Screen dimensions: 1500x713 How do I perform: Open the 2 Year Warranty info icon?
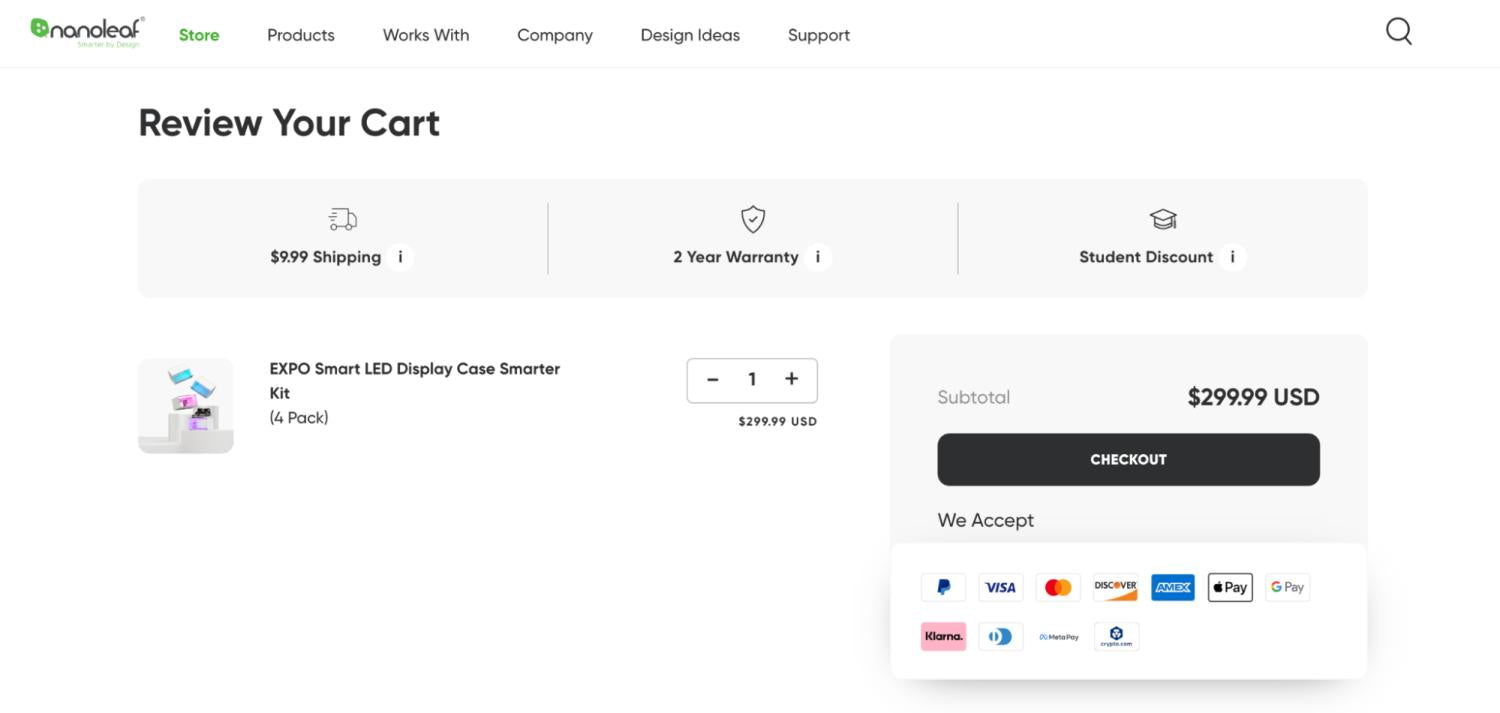[817, 257]
